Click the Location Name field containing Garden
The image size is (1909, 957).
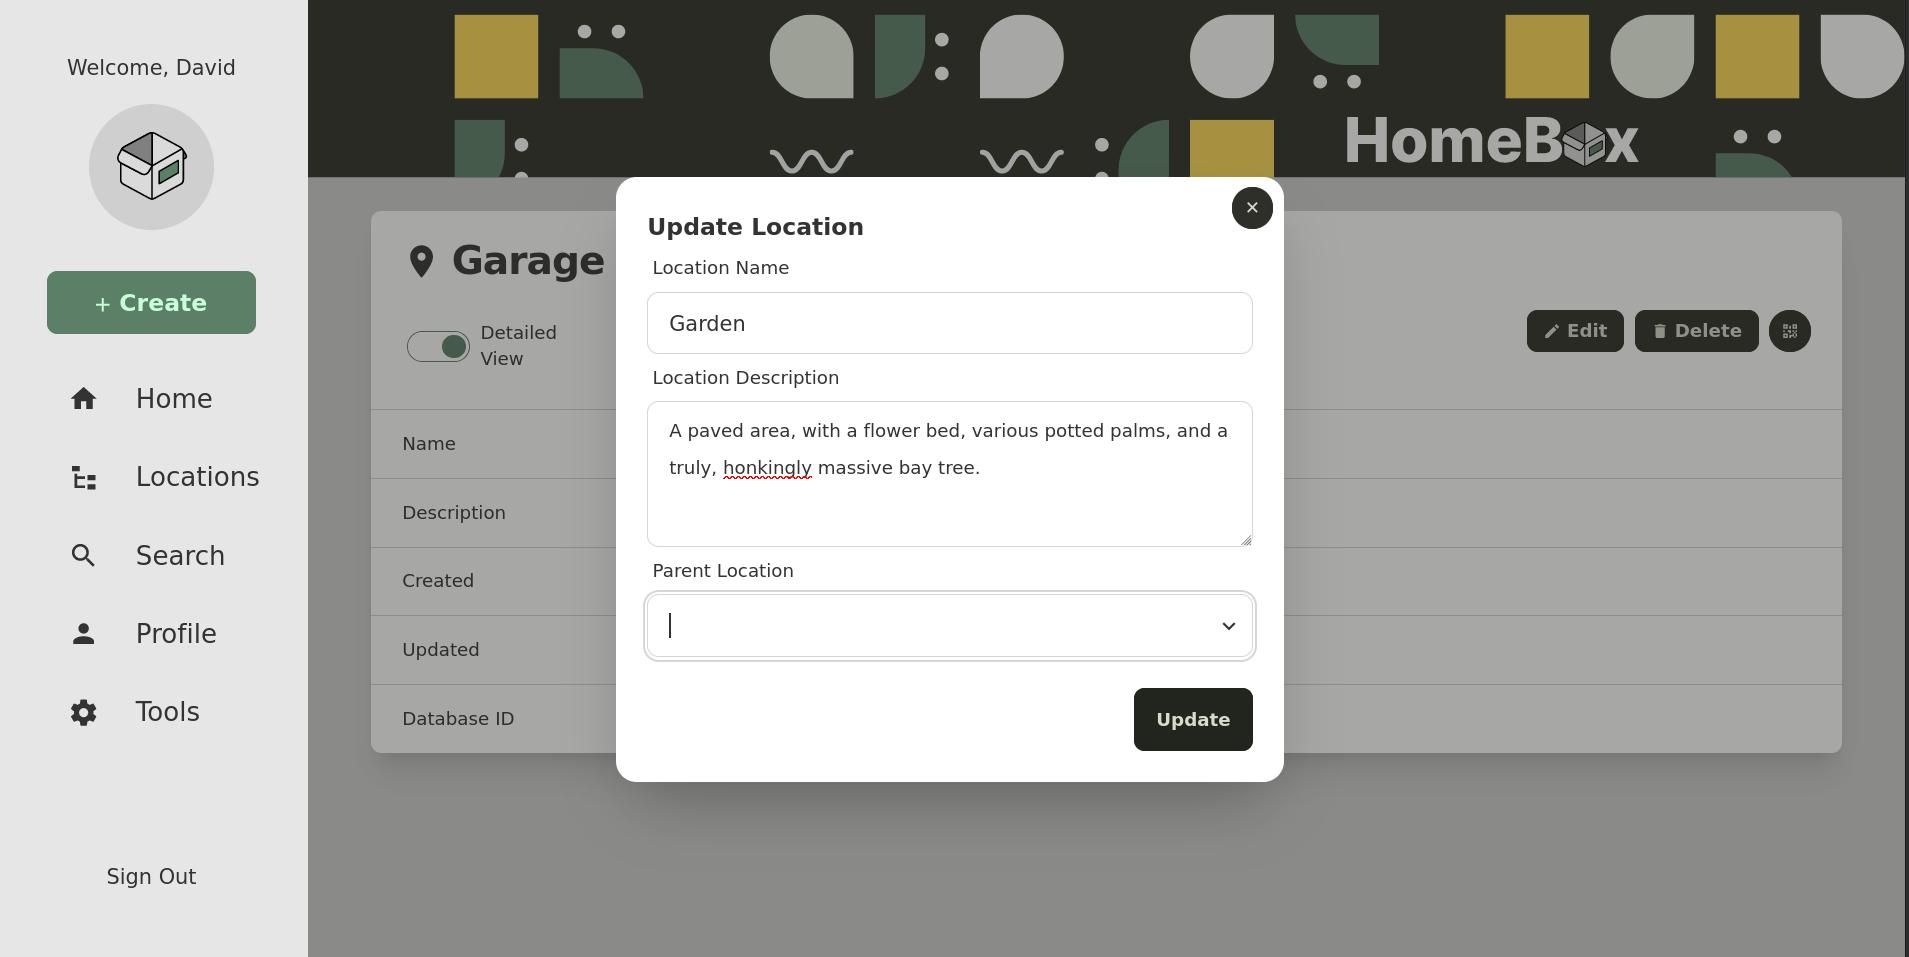(x=949, y=323)
